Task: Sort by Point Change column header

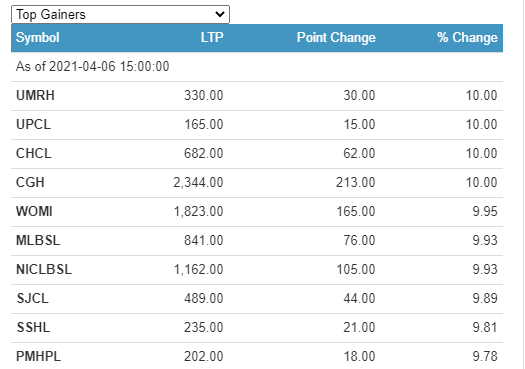Action: [x=336, y=38]
